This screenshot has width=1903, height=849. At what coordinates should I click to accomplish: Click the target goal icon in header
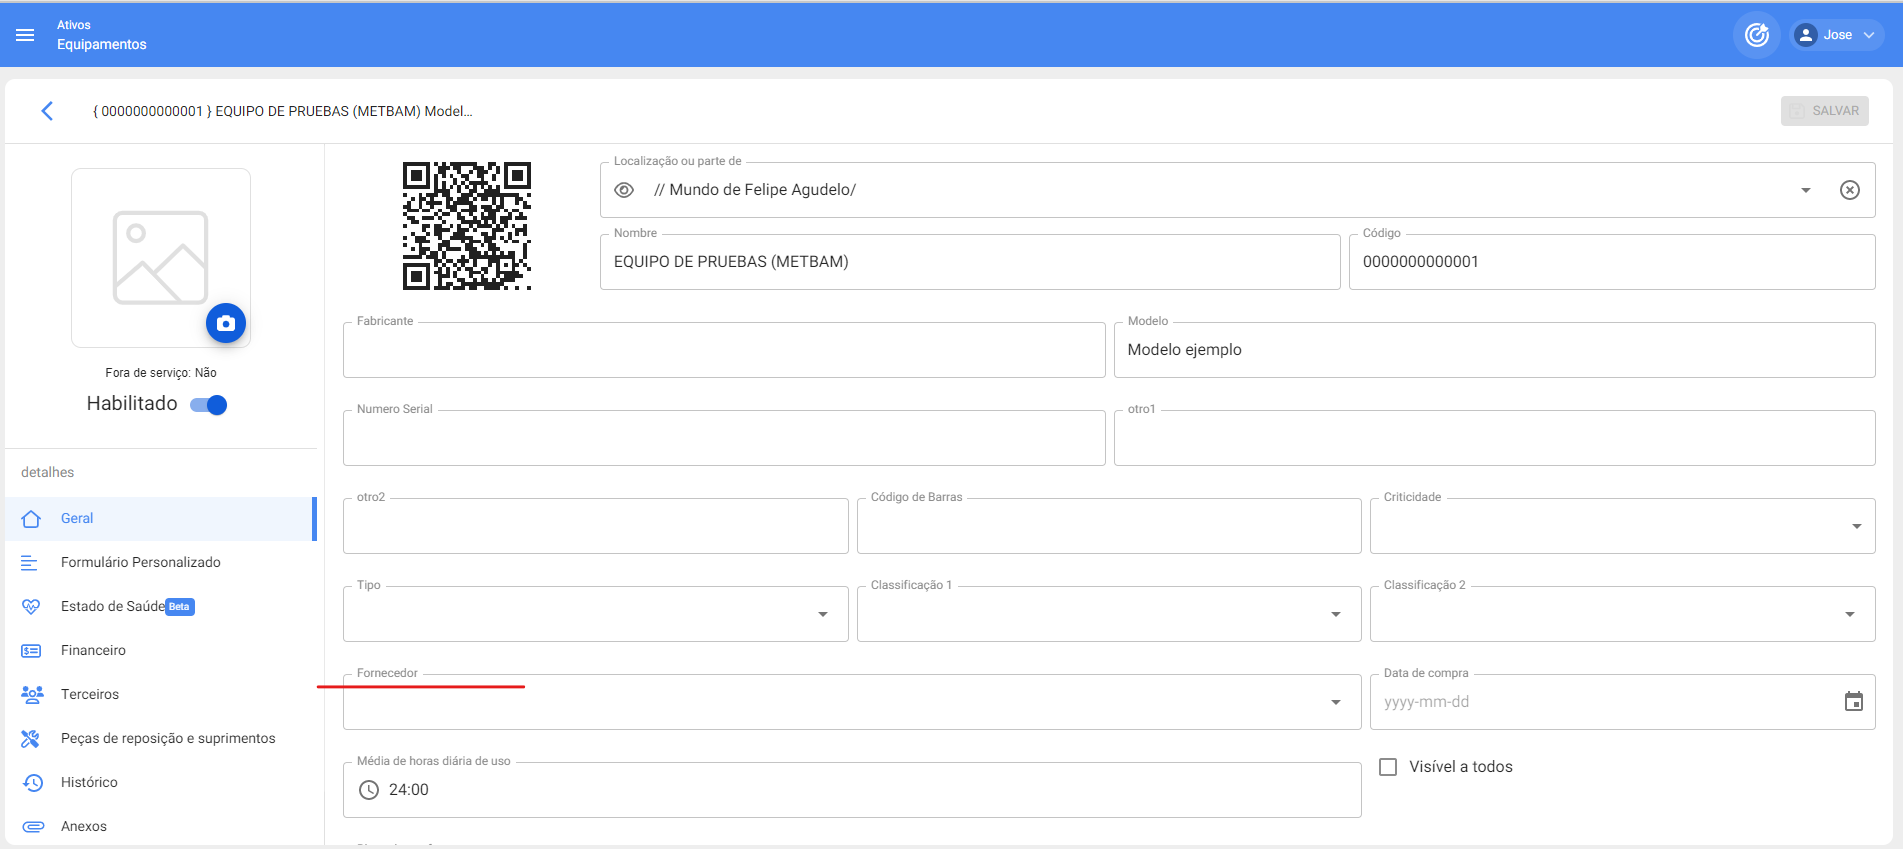click(1756, 35)
